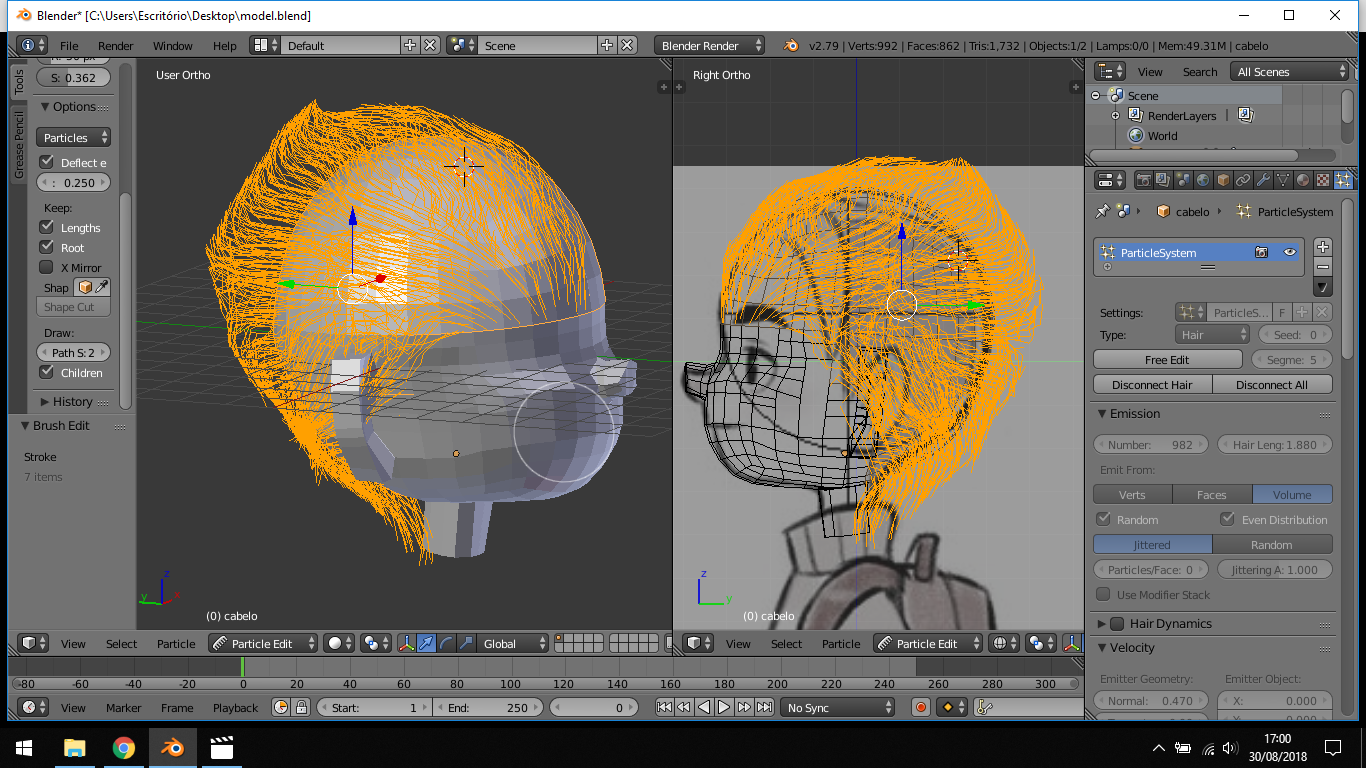Viewport: 1366px width, 768px height.
Task: Open the Texture checkerboard tab
Action: (1322, 180)
